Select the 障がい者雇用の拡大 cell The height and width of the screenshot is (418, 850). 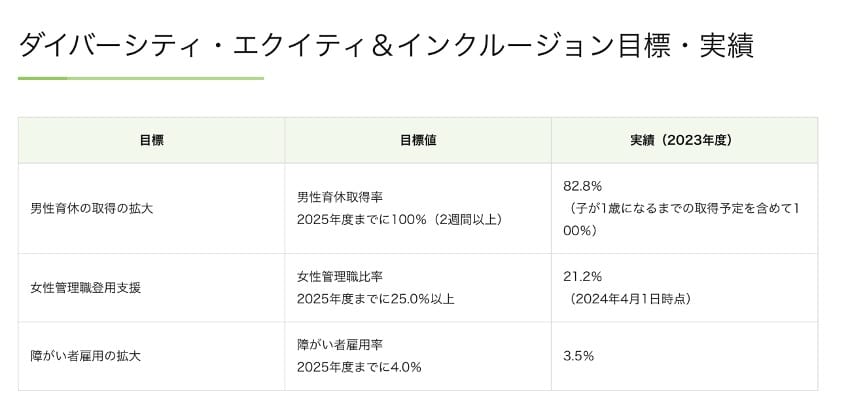(x=86, y=356)
